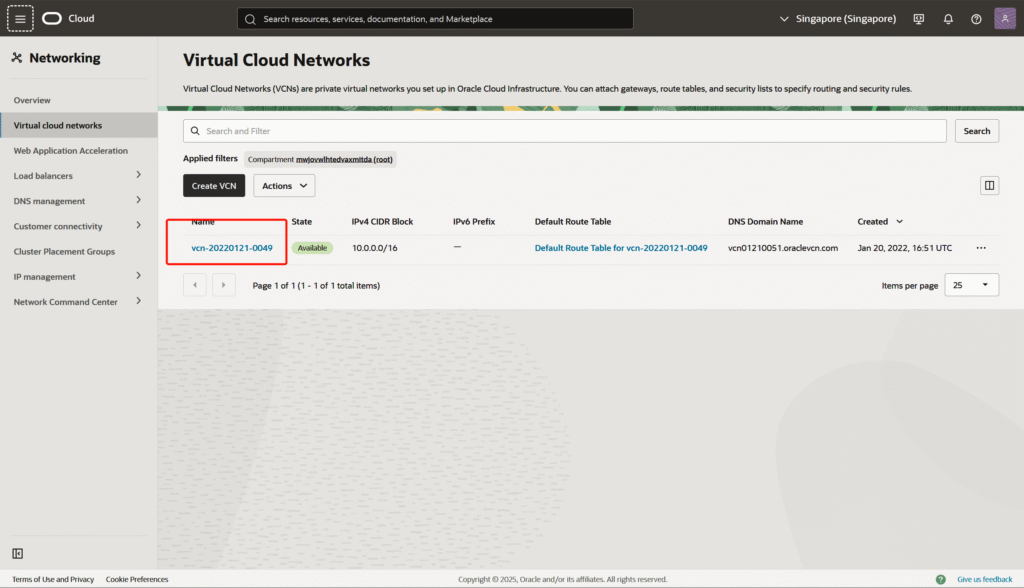Open the Singapore region dropdown
Screen dimensions: 1024x588
point(838,19)
